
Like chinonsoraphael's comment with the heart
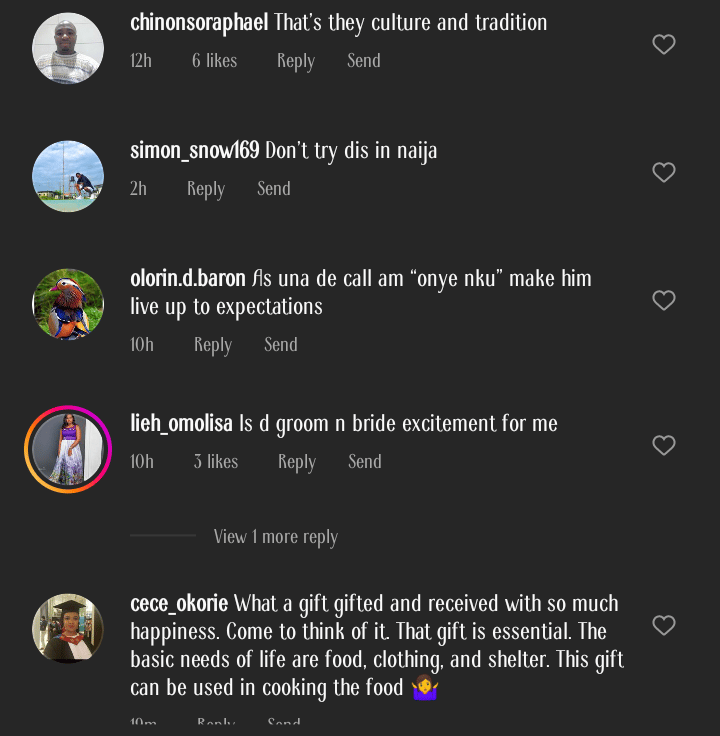664,45
